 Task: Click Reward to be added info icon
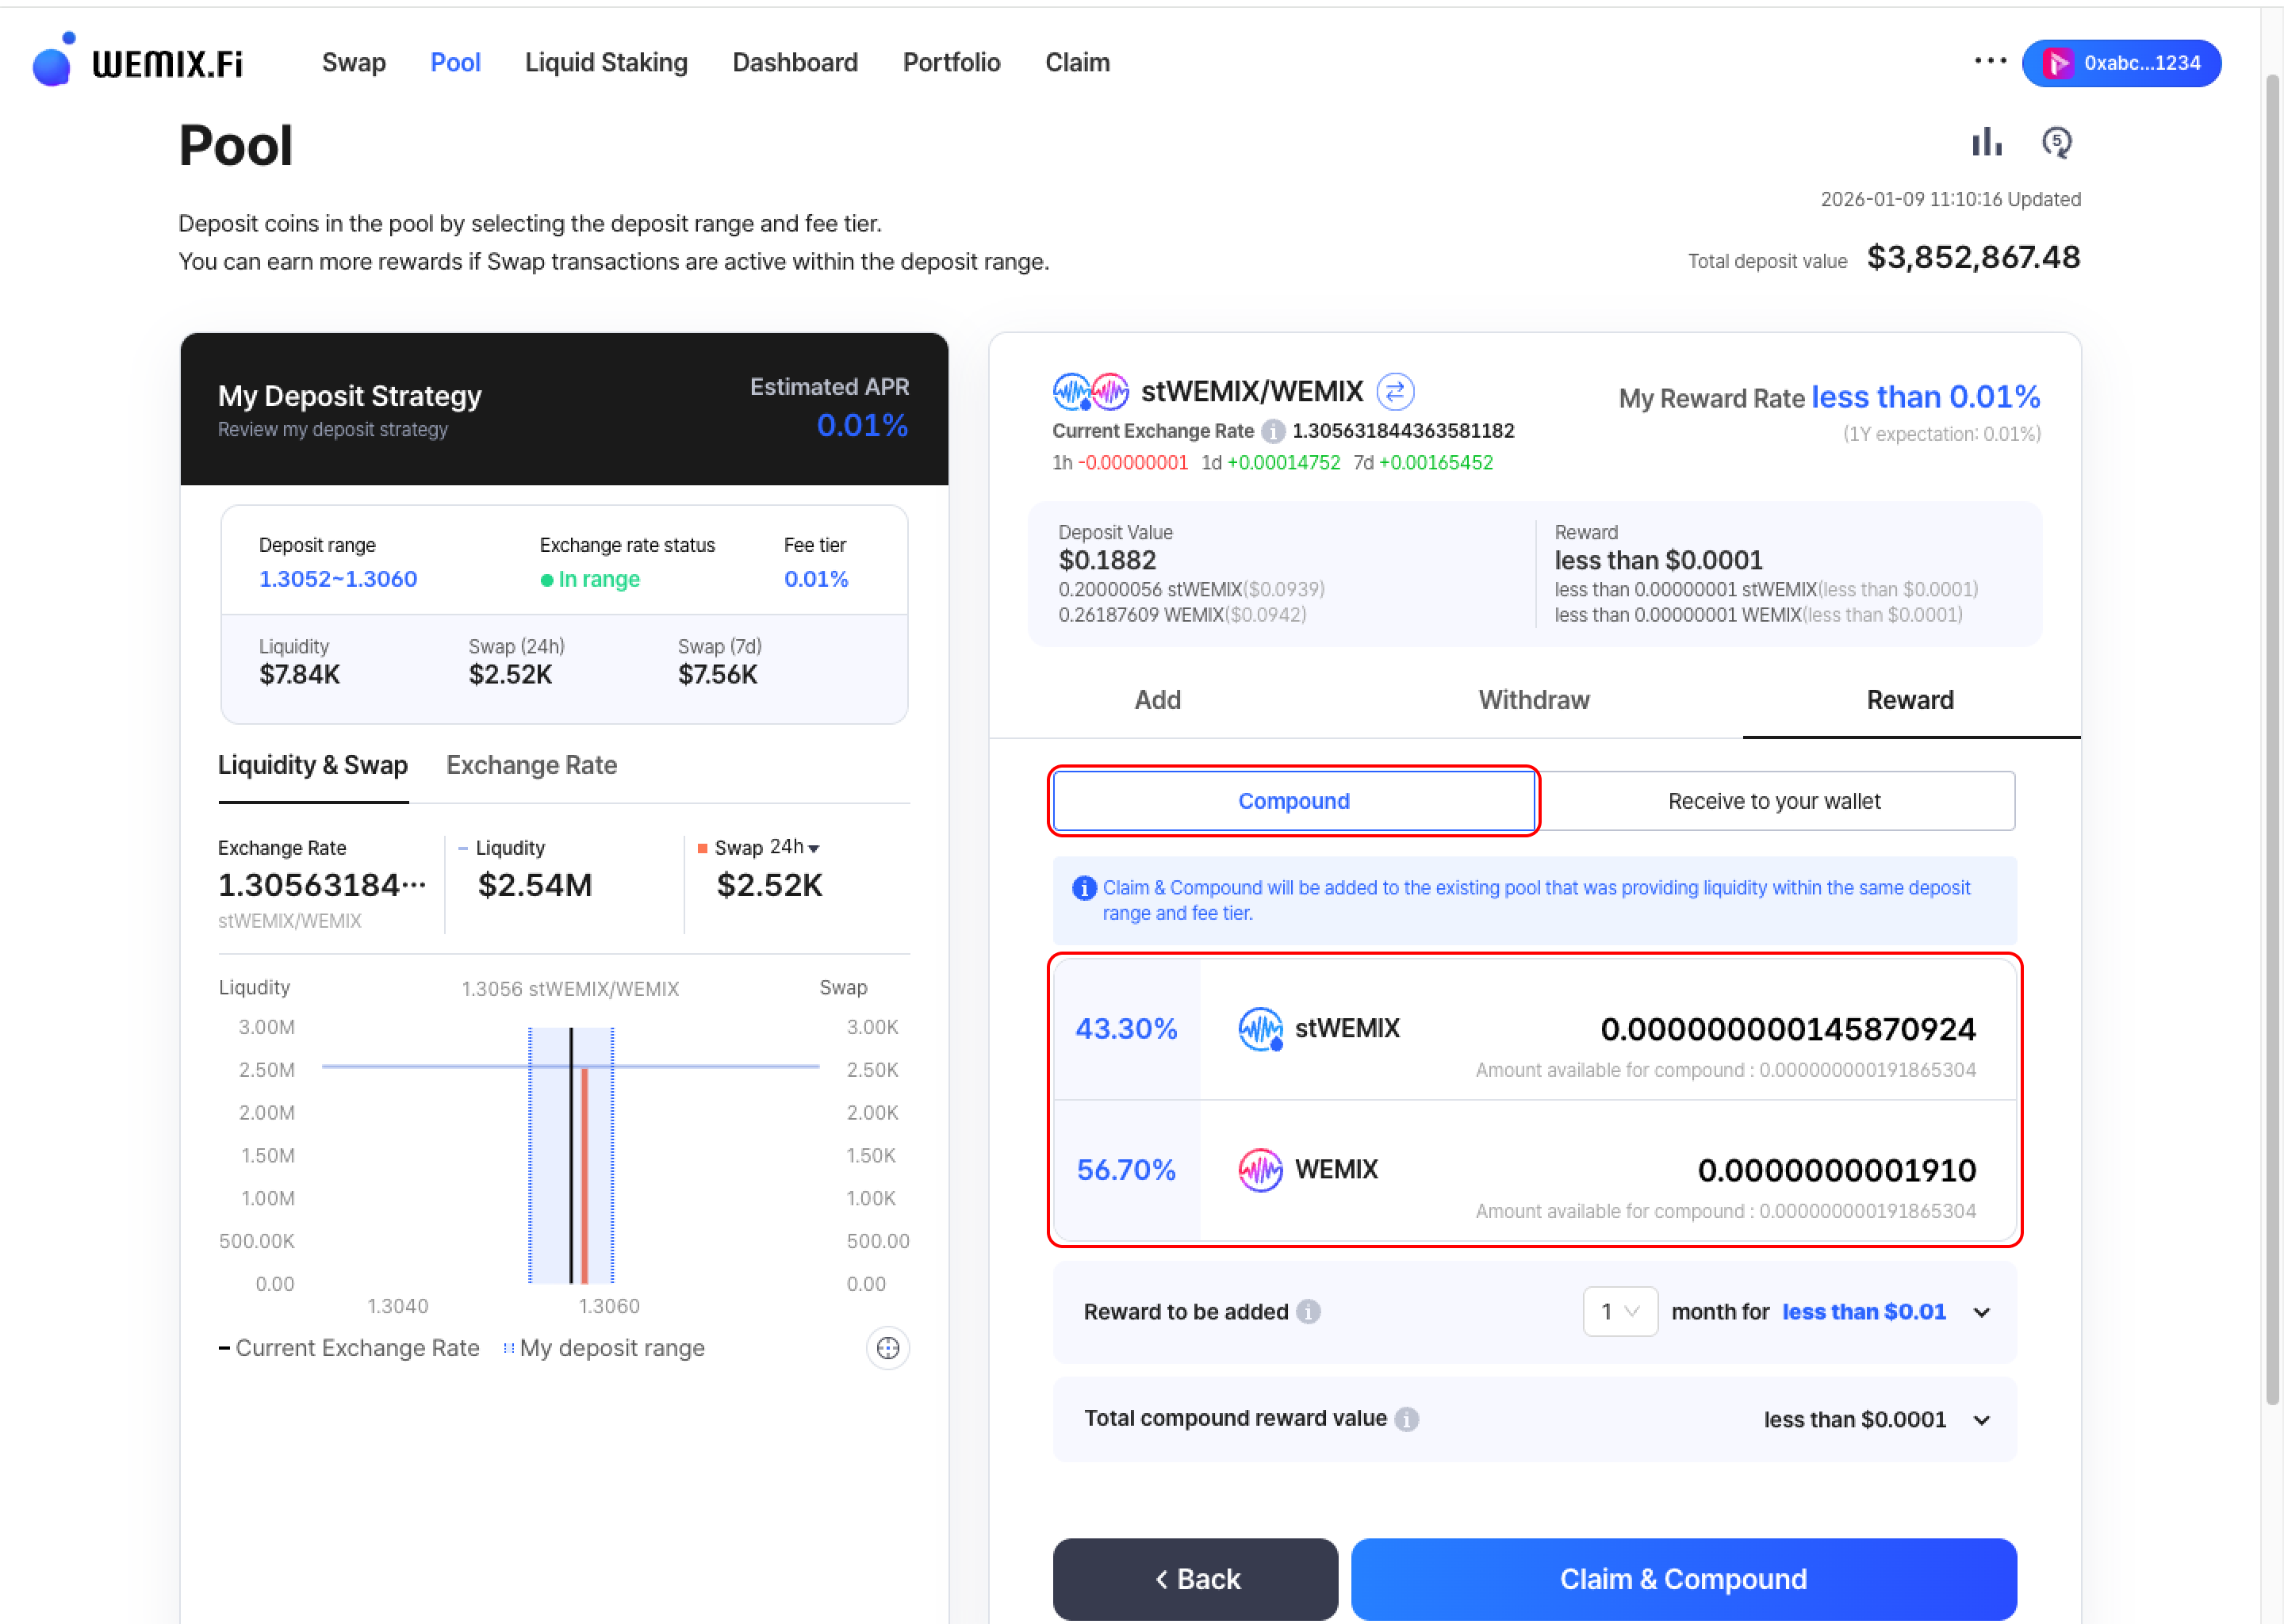[1308, 1311]
